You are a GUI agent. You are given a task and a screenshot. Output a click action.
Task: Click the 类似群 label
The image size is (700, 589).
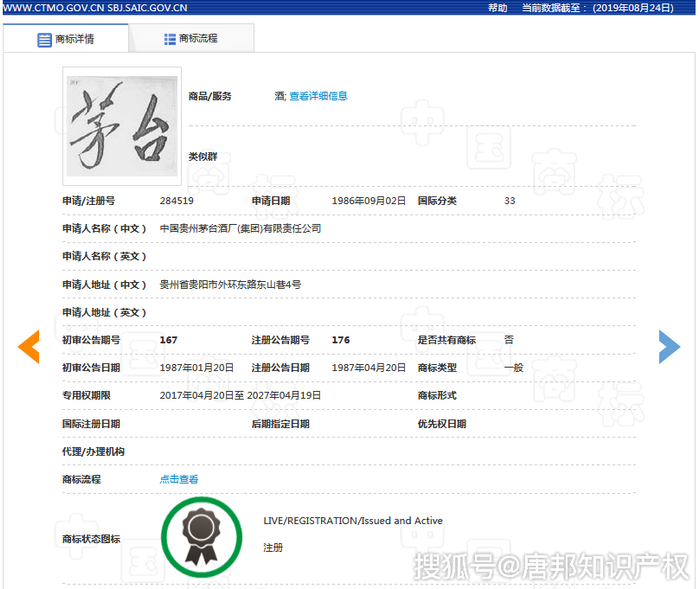point(203,156)
